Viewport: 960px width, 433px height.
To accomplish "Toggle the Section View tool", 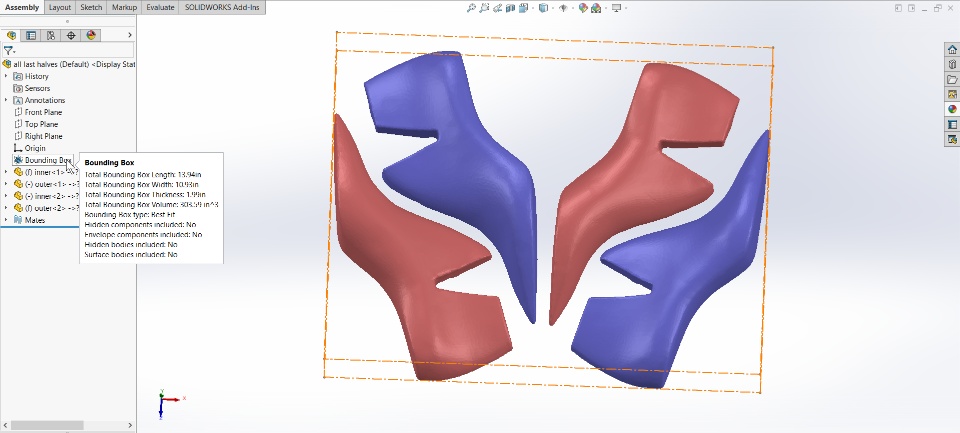I will pyautogui.click(x=511, y=8).
